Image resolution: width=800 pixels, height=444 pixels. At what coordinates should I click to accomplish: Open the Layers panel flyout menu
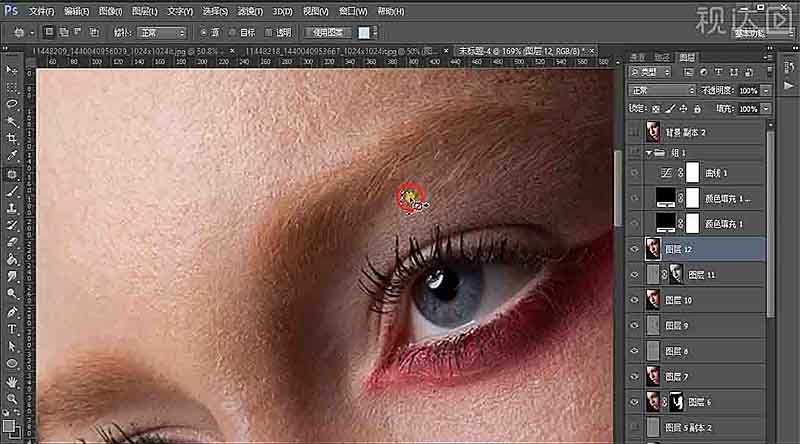pyautogui.click(x=767, y=57)
